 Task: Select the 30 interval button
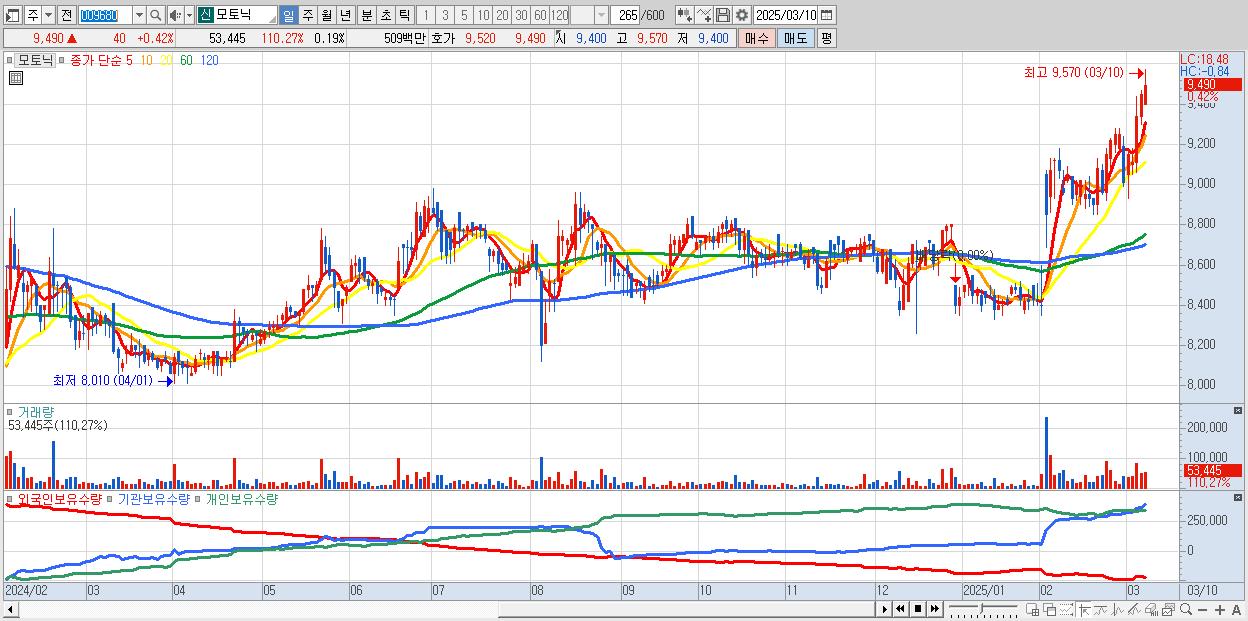(x=521, y=15)
